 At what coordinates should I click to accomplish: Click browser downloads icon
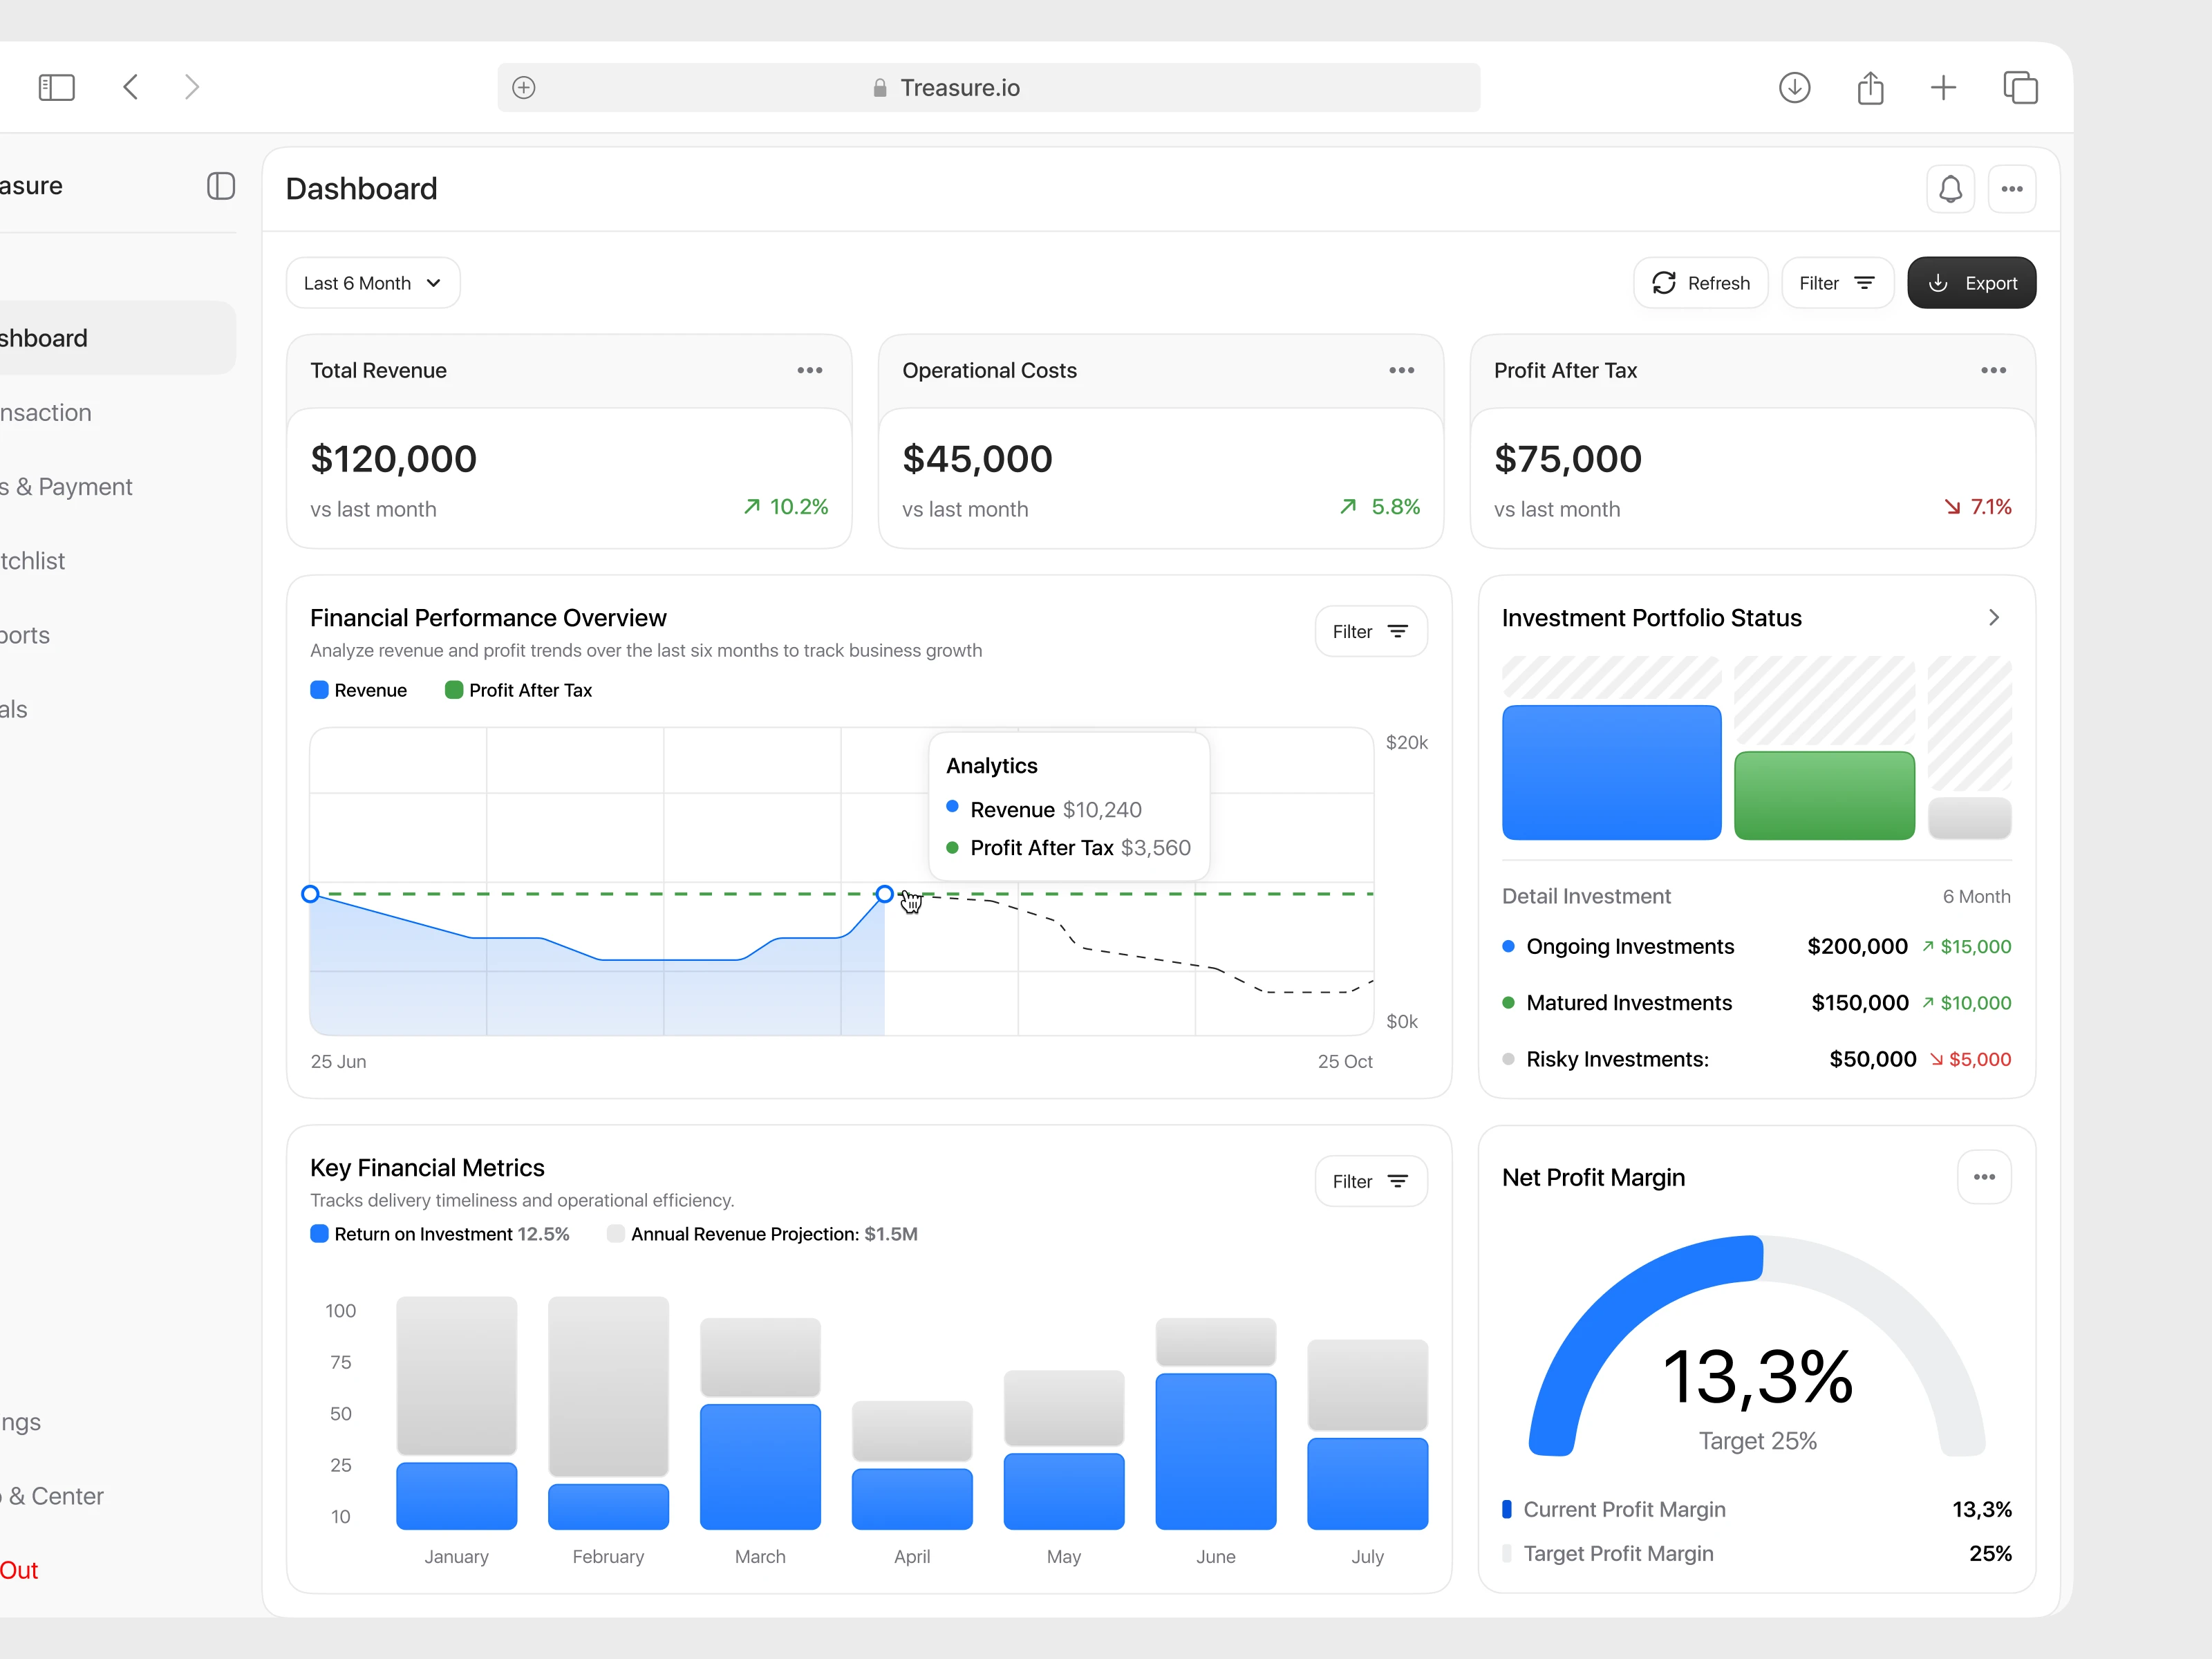[x=1794, y=88]
